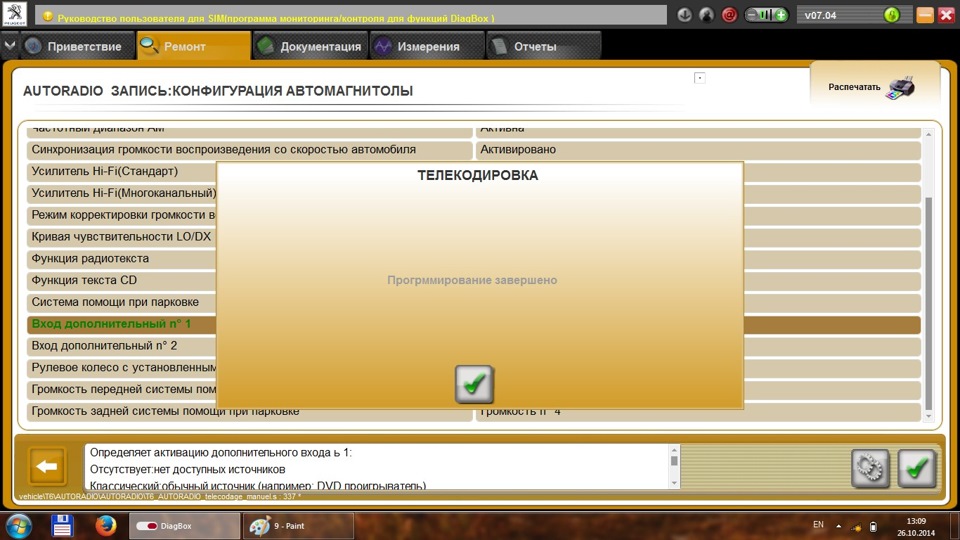Launch Firefox from the taskbar
960x540 pixels.
click(105, 526)
